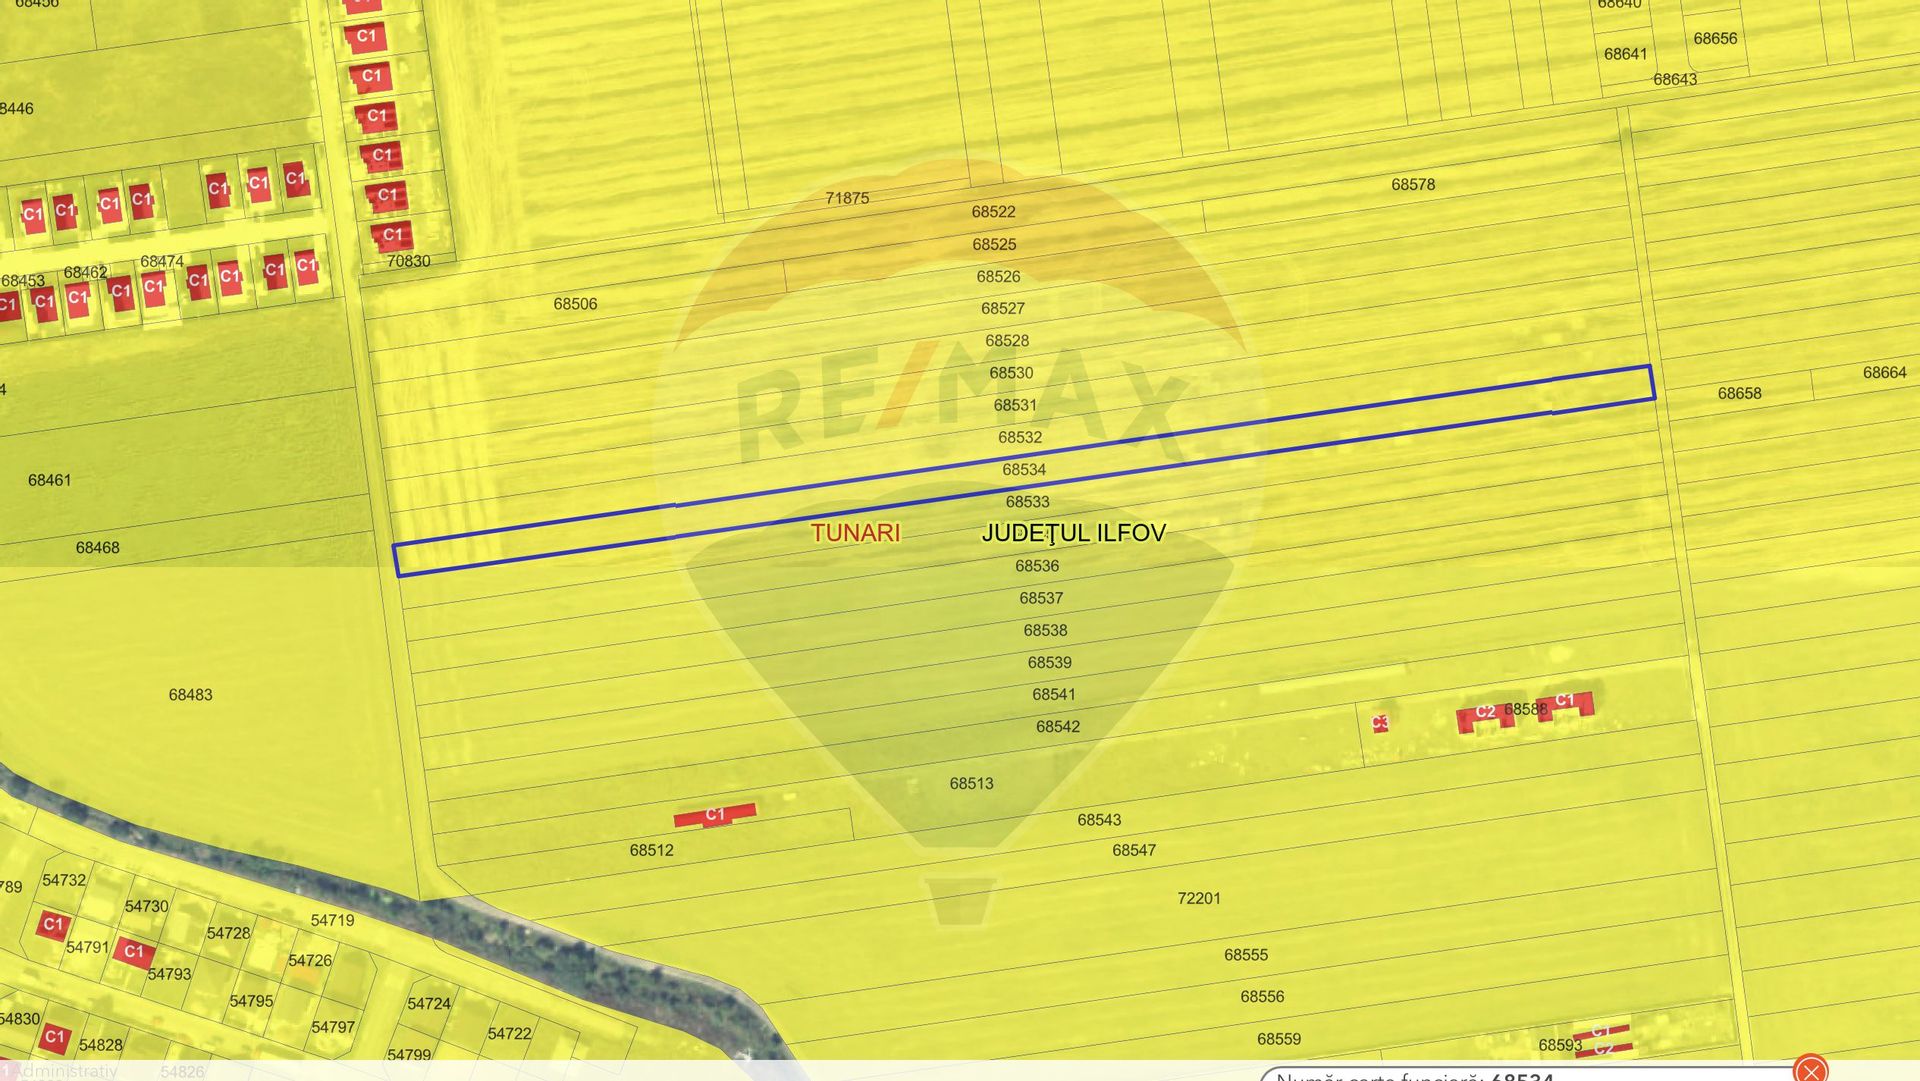The height and width of the screenshot is (1081, 1920).
Task: Select parcel label 54724
Action: coord(429,1003)
